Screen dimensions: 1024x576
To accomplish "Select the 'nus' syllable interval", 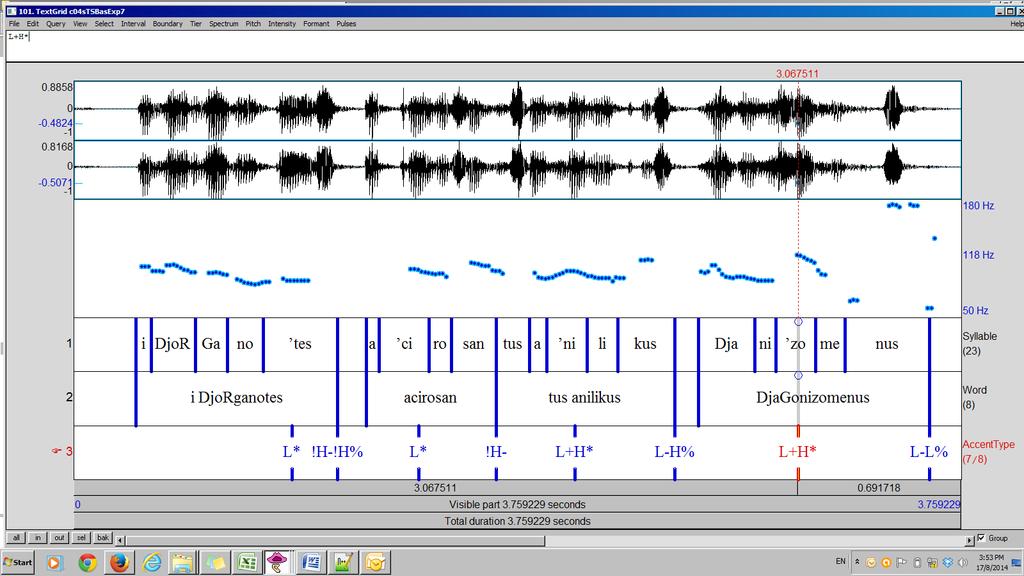I will [887, 344].
